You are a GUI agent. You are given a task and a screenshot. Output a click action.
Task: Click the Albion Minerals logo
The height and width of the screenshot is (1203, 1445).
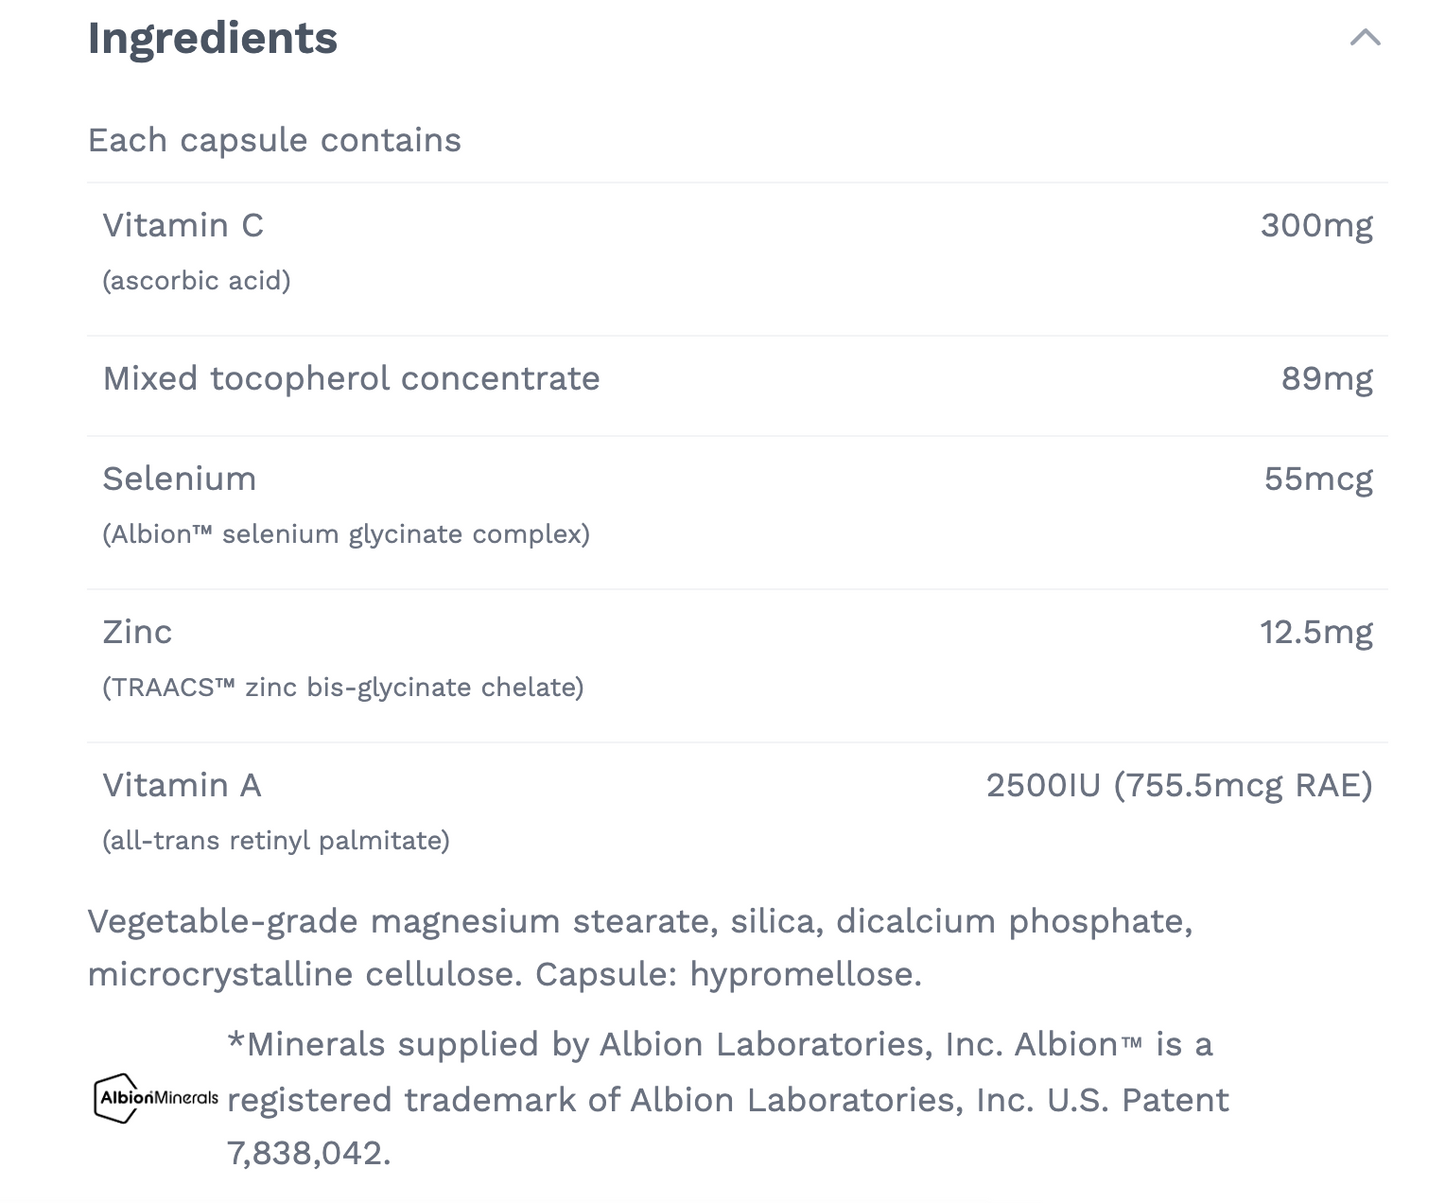click(156, 1098)
